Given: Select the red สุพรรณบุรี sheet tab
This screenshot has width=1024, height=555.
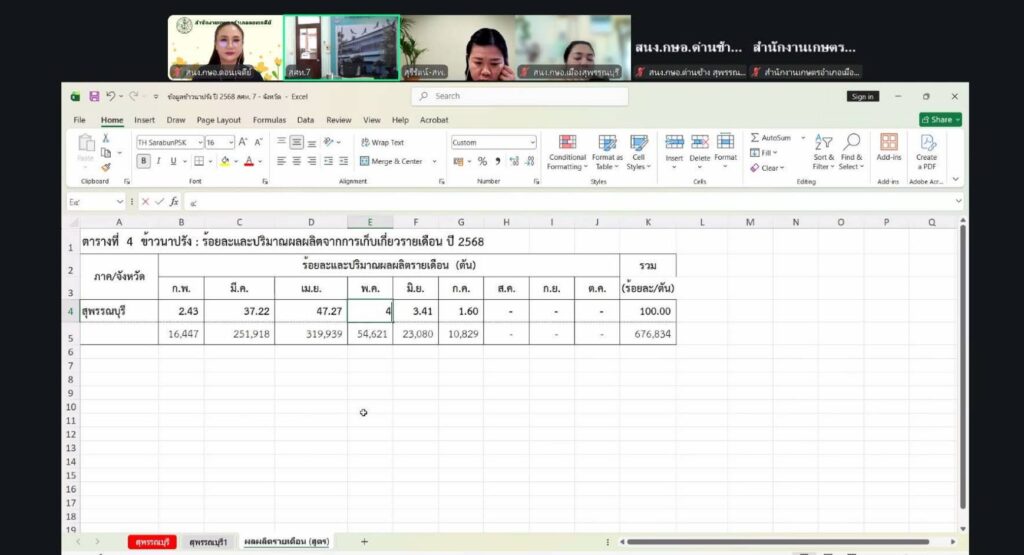Looking at the screenshot, I should pos(152,541).
